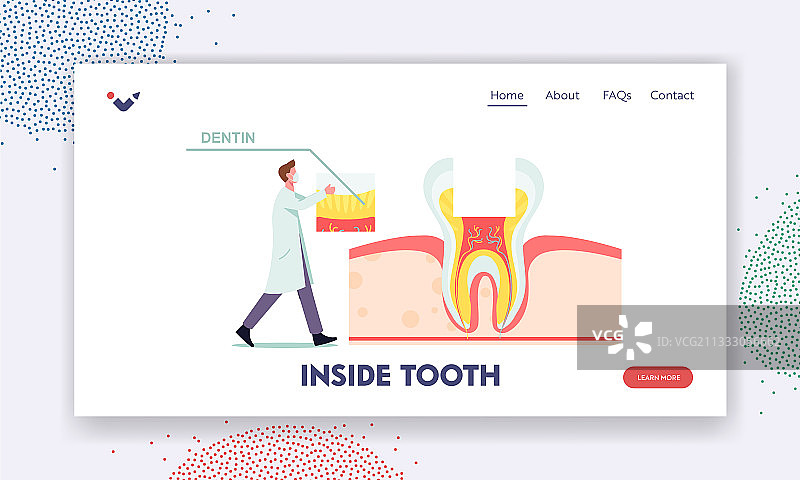Open the About menu item
The width and height of the screenshot is (800, 480).
click(x=562, y=95)
